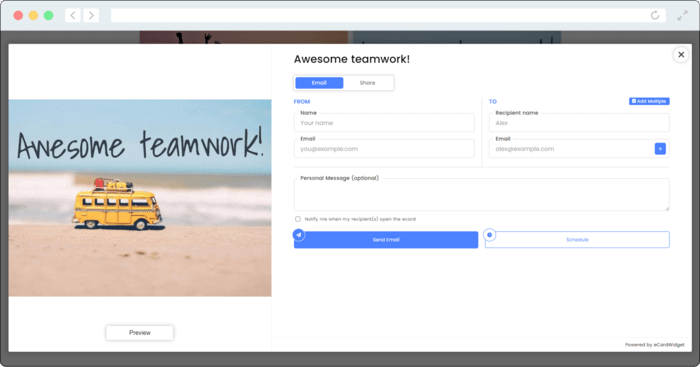
Task: Click the clock icon on Schedule button
Action: click(x=489, y=234)
